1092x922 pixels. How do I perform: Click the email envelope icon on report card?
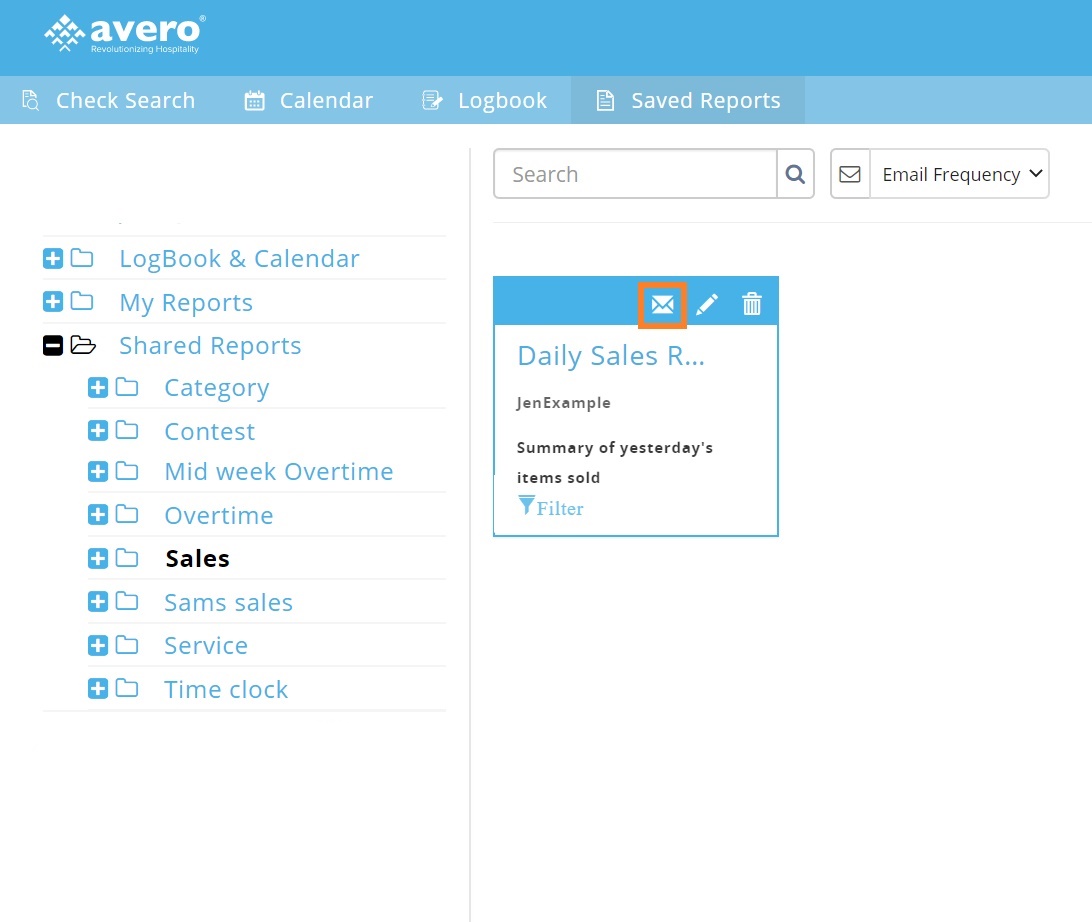pyautogui.click(x=662, y=304)
